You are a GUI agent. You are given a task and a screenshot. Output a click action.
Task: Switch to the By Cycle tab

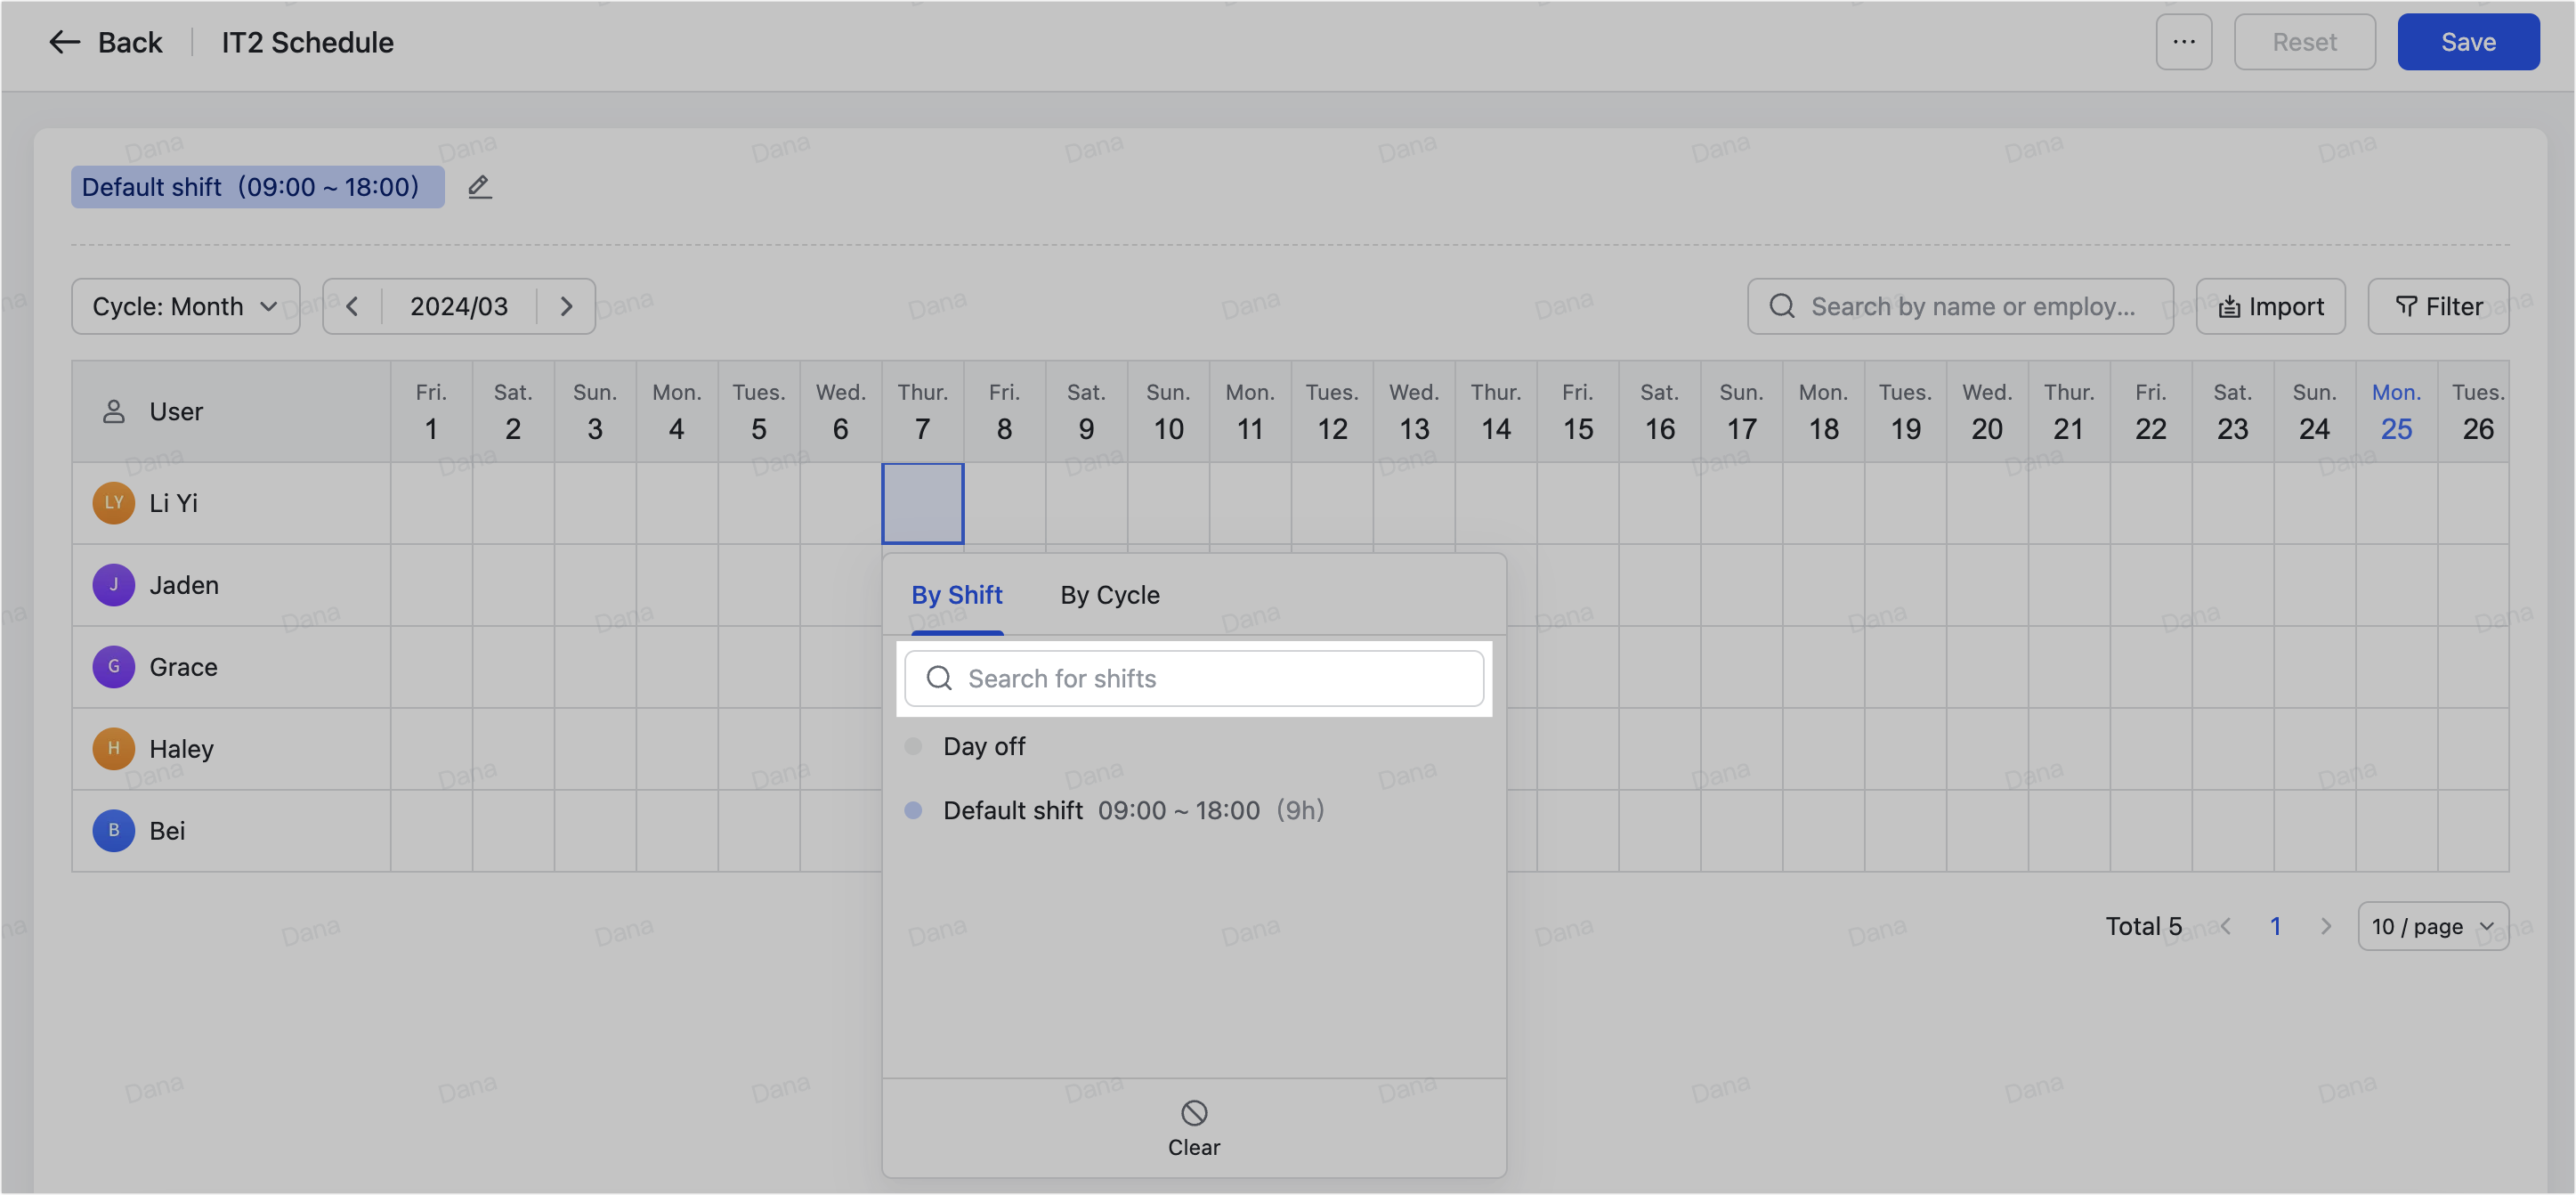[1109, 595]
